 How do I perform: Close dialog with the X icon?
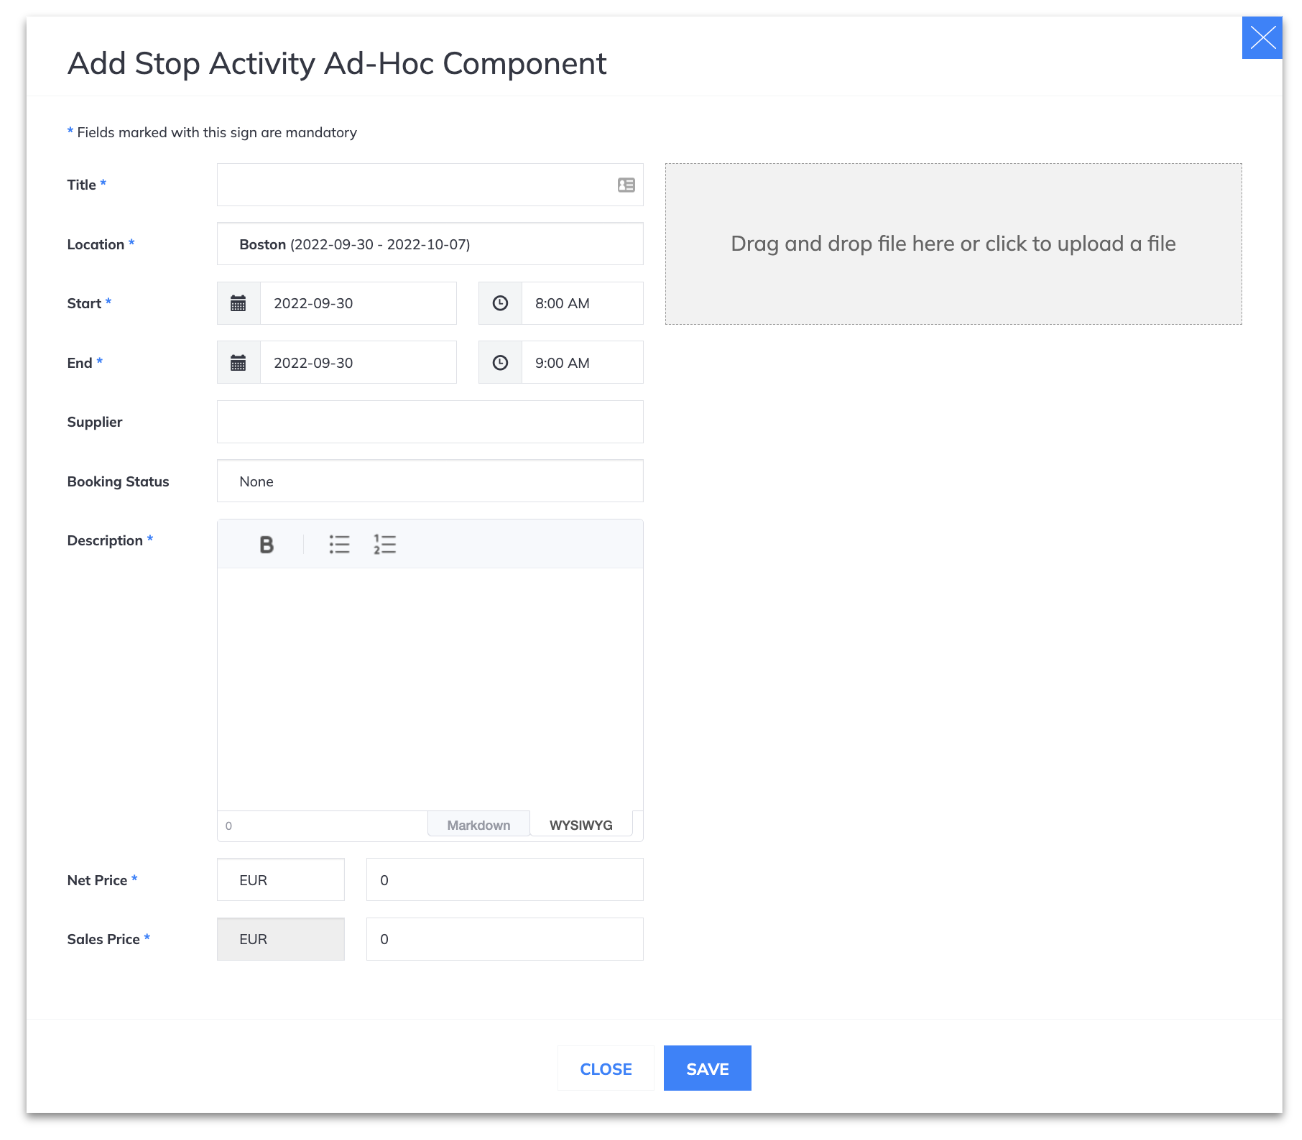point(1262,39)
